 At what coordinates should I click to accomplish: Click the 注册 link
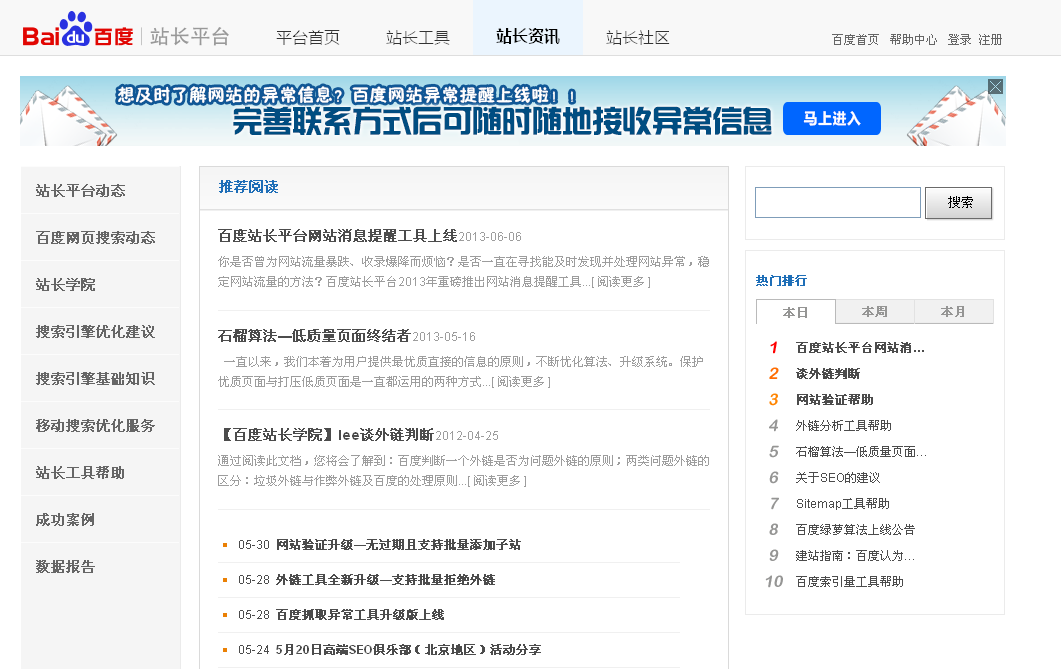click(x=990, y=40)
